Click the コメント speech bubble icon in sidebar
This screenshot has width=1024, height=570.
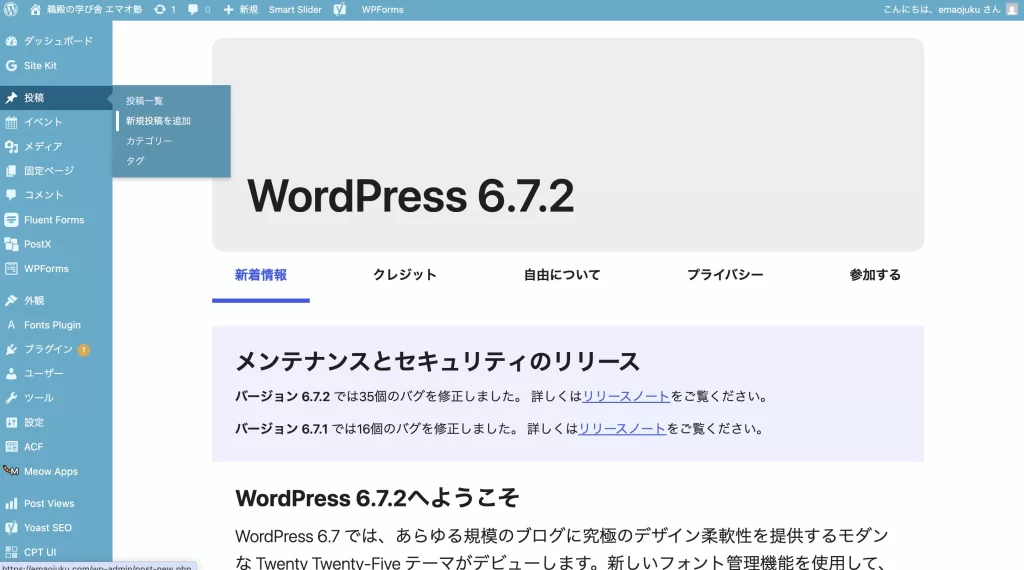11,195
